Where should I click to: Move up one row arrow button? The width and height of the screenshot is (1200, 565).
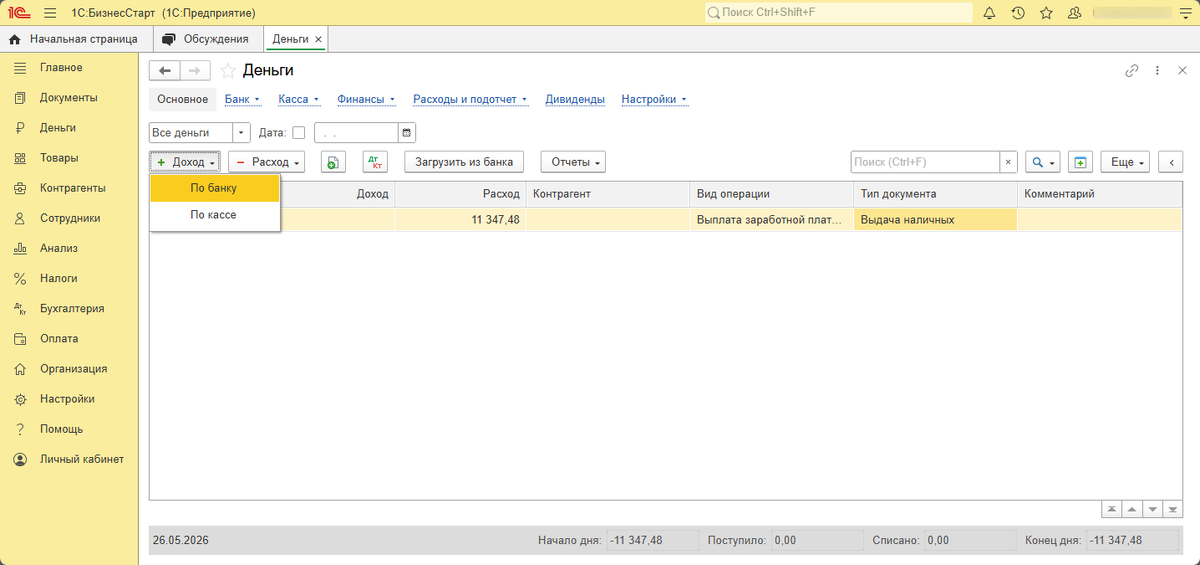point(1132,509)
